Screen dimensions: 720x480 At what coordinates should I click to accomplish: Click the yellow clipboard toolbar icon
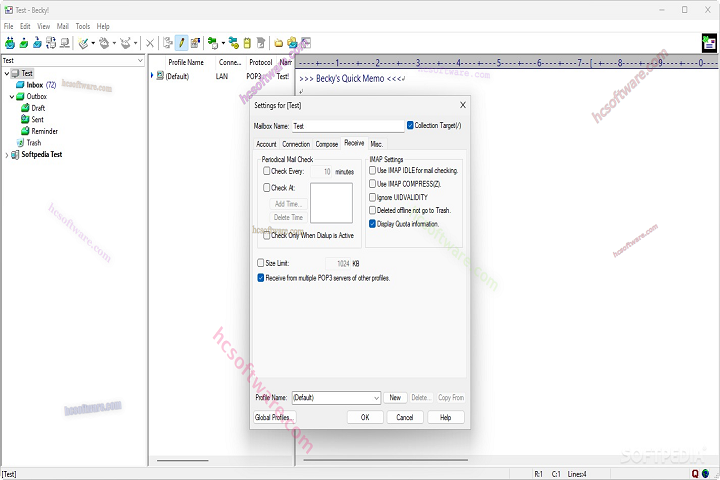tap(247, 43)
